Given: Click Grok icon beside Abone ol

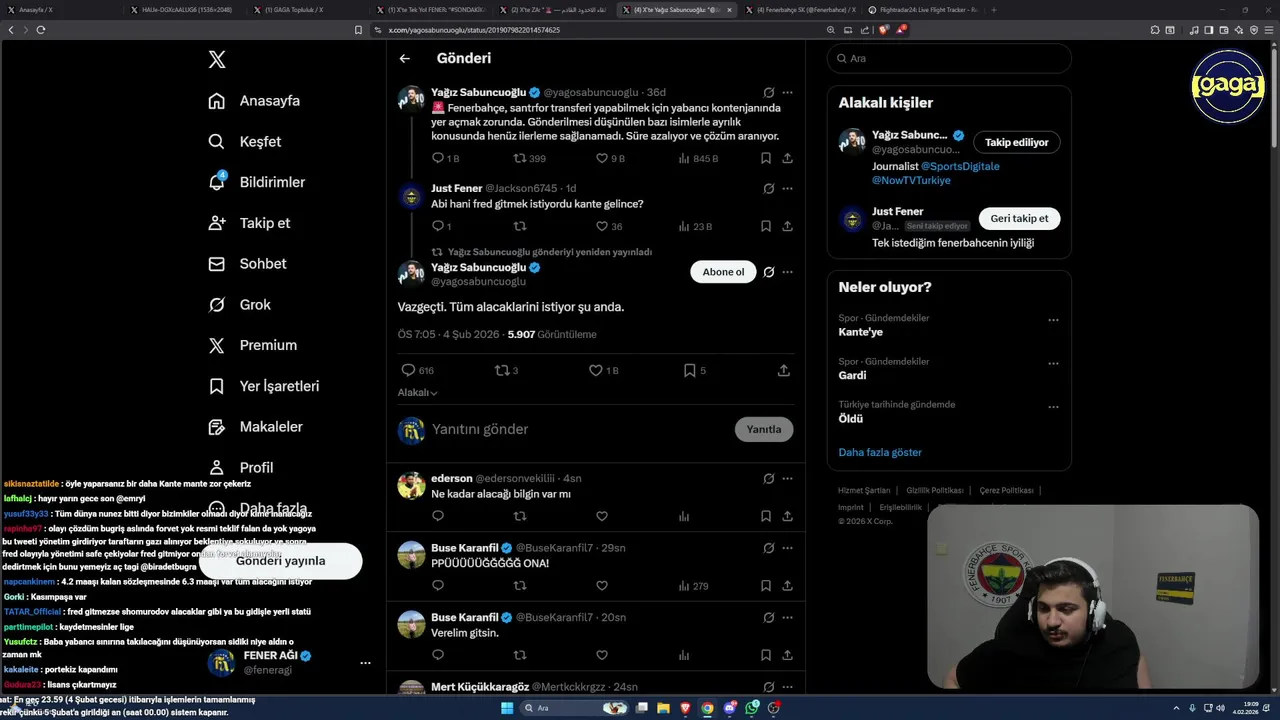Looking at the screenshot, I should [768, 272].
